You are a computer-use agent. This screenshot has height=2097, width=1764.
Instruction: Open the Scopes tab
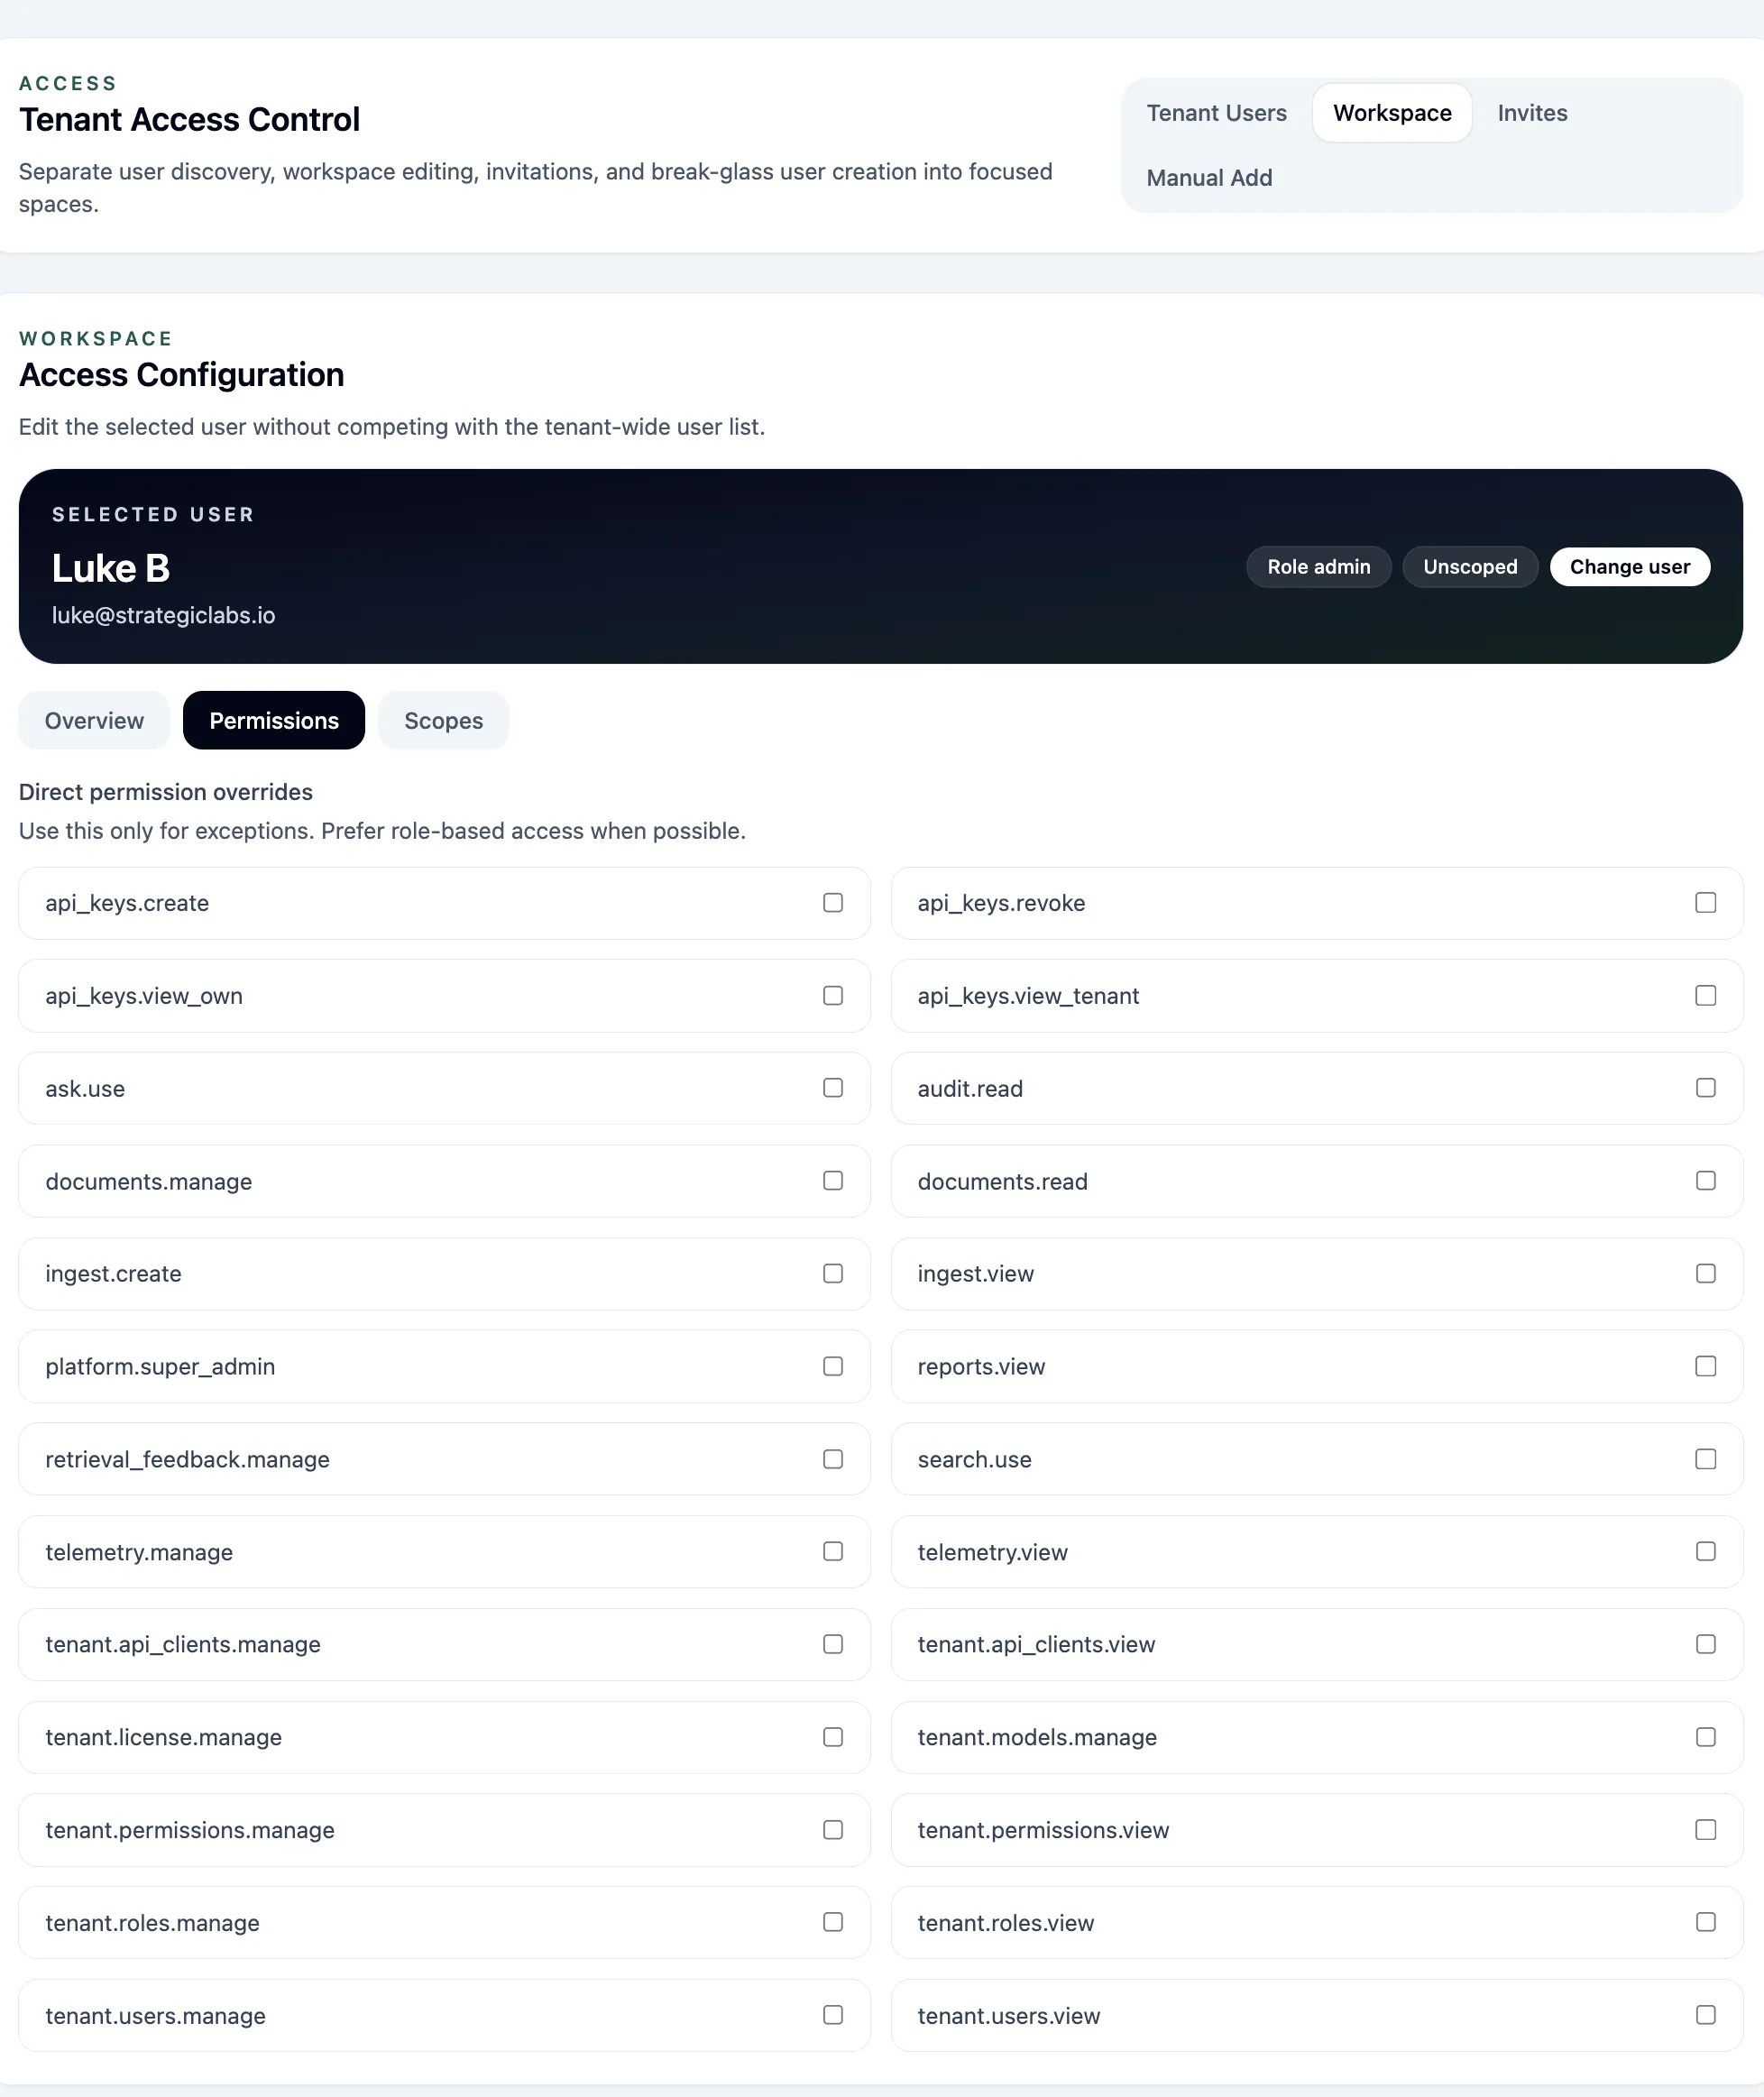[x=443, y=720]
